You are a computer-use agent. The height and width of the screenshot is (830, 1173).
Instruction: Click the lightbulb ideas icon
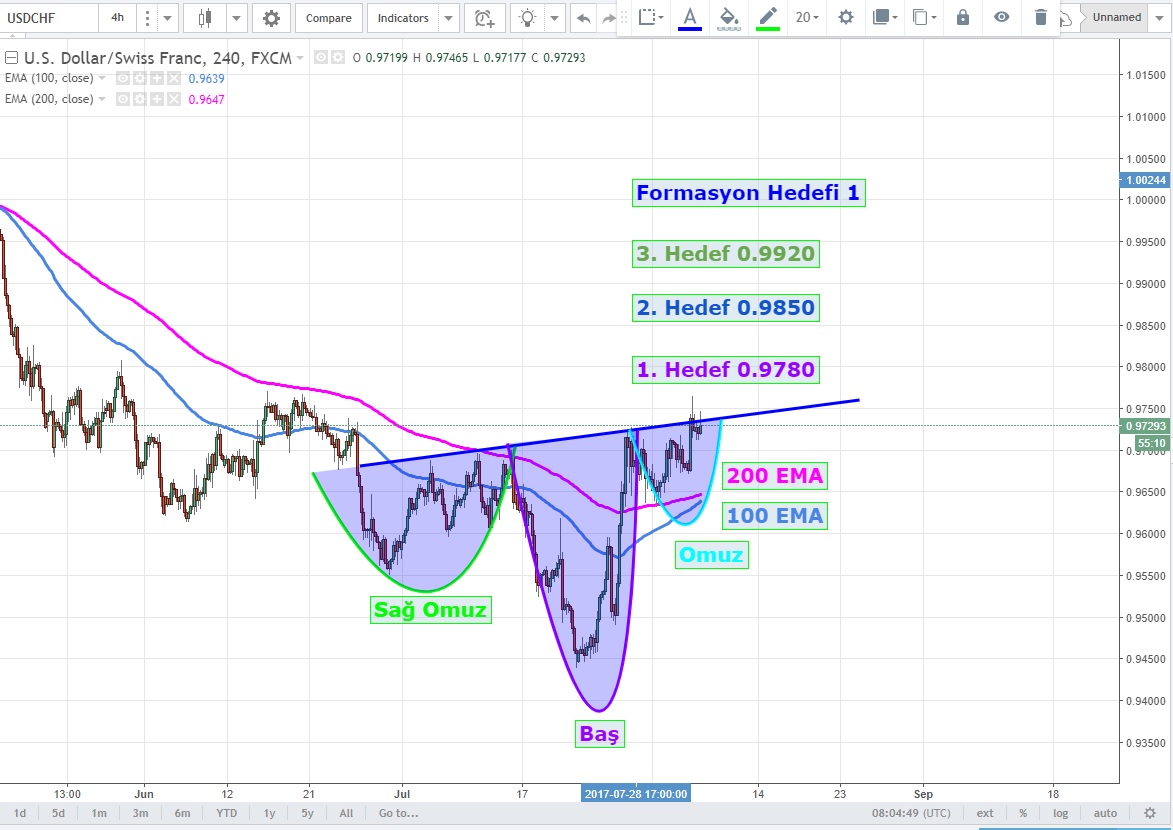[527, 18]
